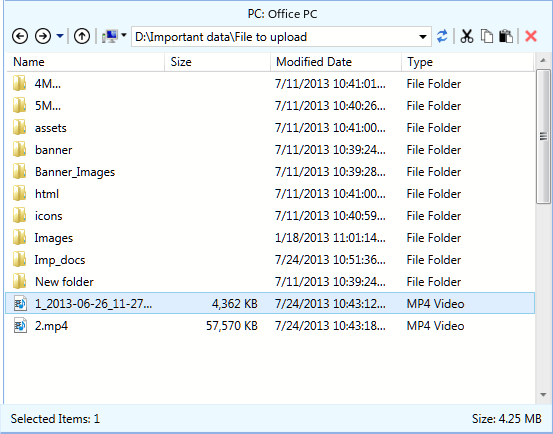Image resolution: width=553 pixels, height=434 pixels.
Task: Refresh the file listing
Action: click(x=442, y=36)
